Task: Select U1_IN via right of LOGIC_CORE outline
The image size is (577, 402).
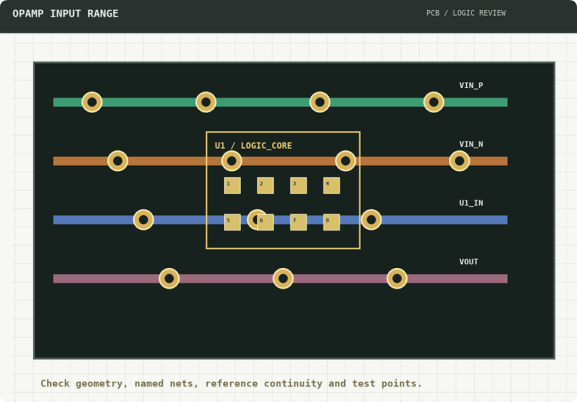Action: click(x=371, y=220)
